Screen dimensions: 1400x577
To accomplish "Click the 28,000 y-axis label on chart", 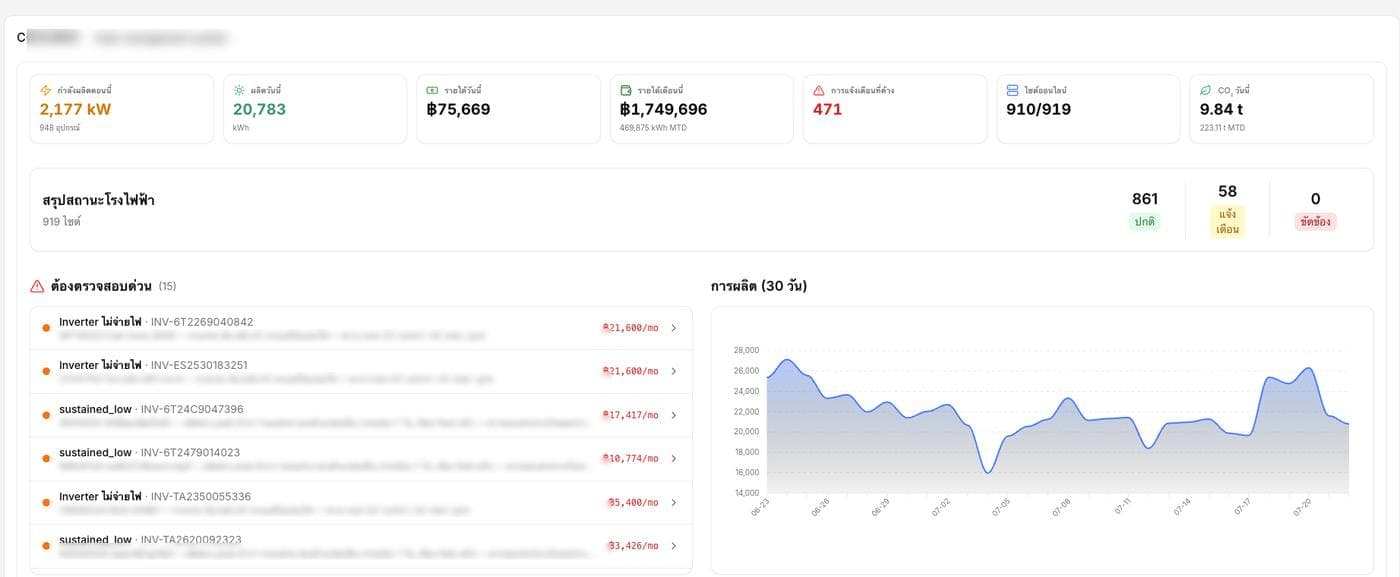I will coord(747,350).
